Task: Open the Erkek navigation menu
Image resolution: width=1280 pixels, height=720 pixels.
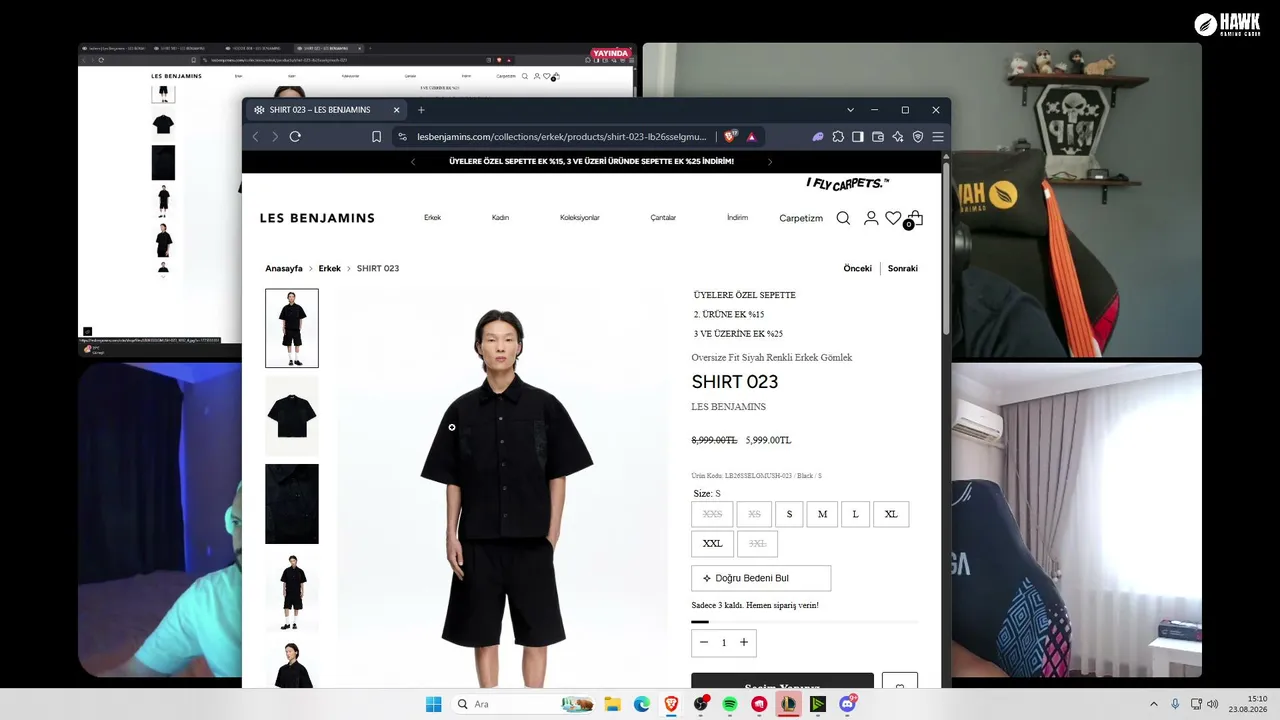Action: coord(432,218)
